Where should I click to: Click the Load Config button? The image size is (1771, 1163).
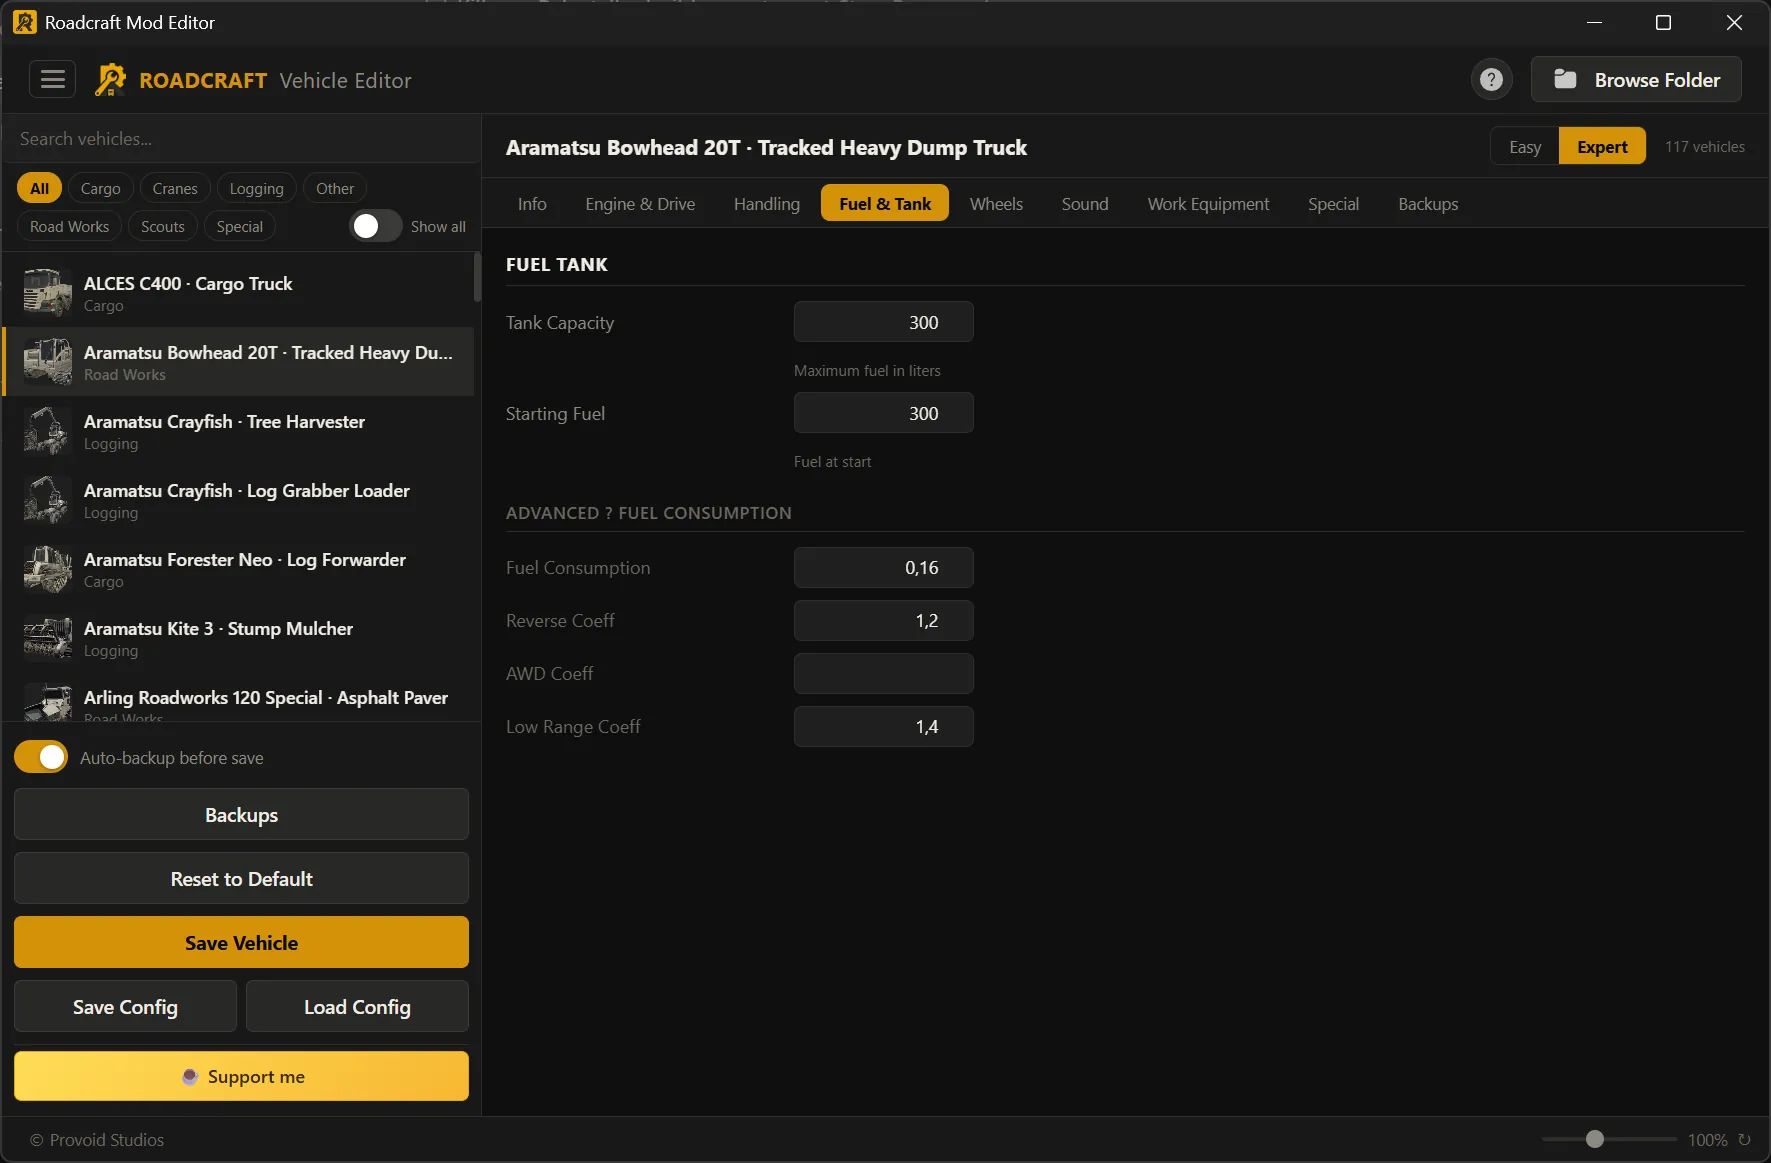click(x=357, y=1006)
